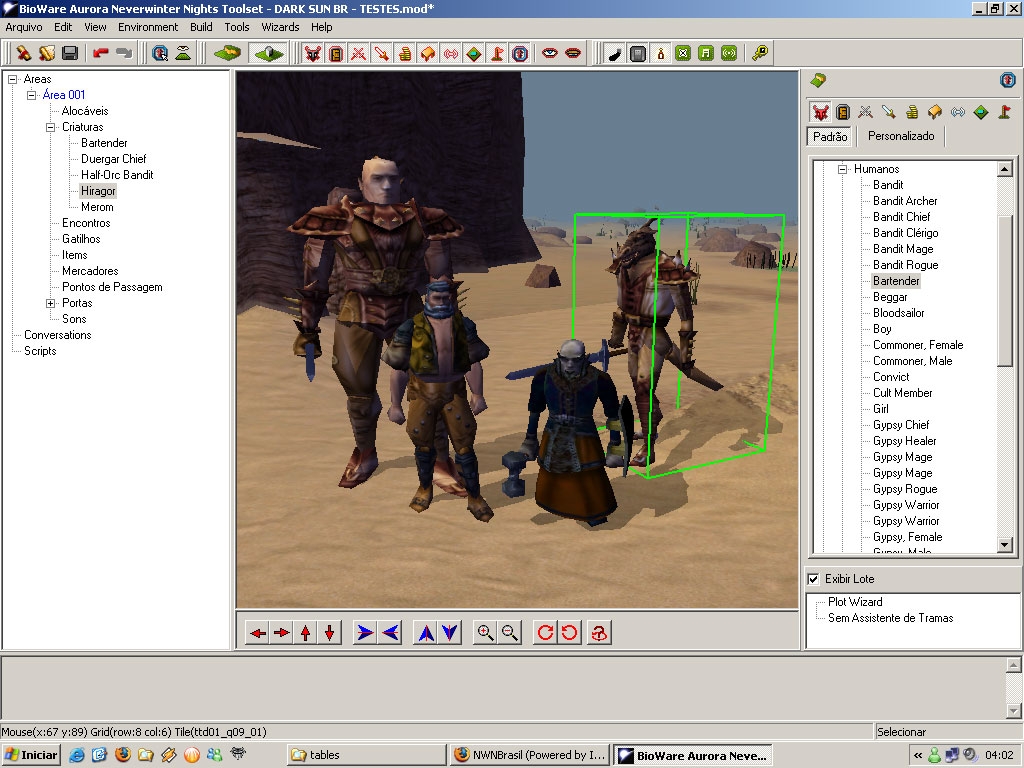Collapse the Humanos palette category
The height and width of the screenshot is (768, 1024).
pyautogui.click(x=843, y=169)
